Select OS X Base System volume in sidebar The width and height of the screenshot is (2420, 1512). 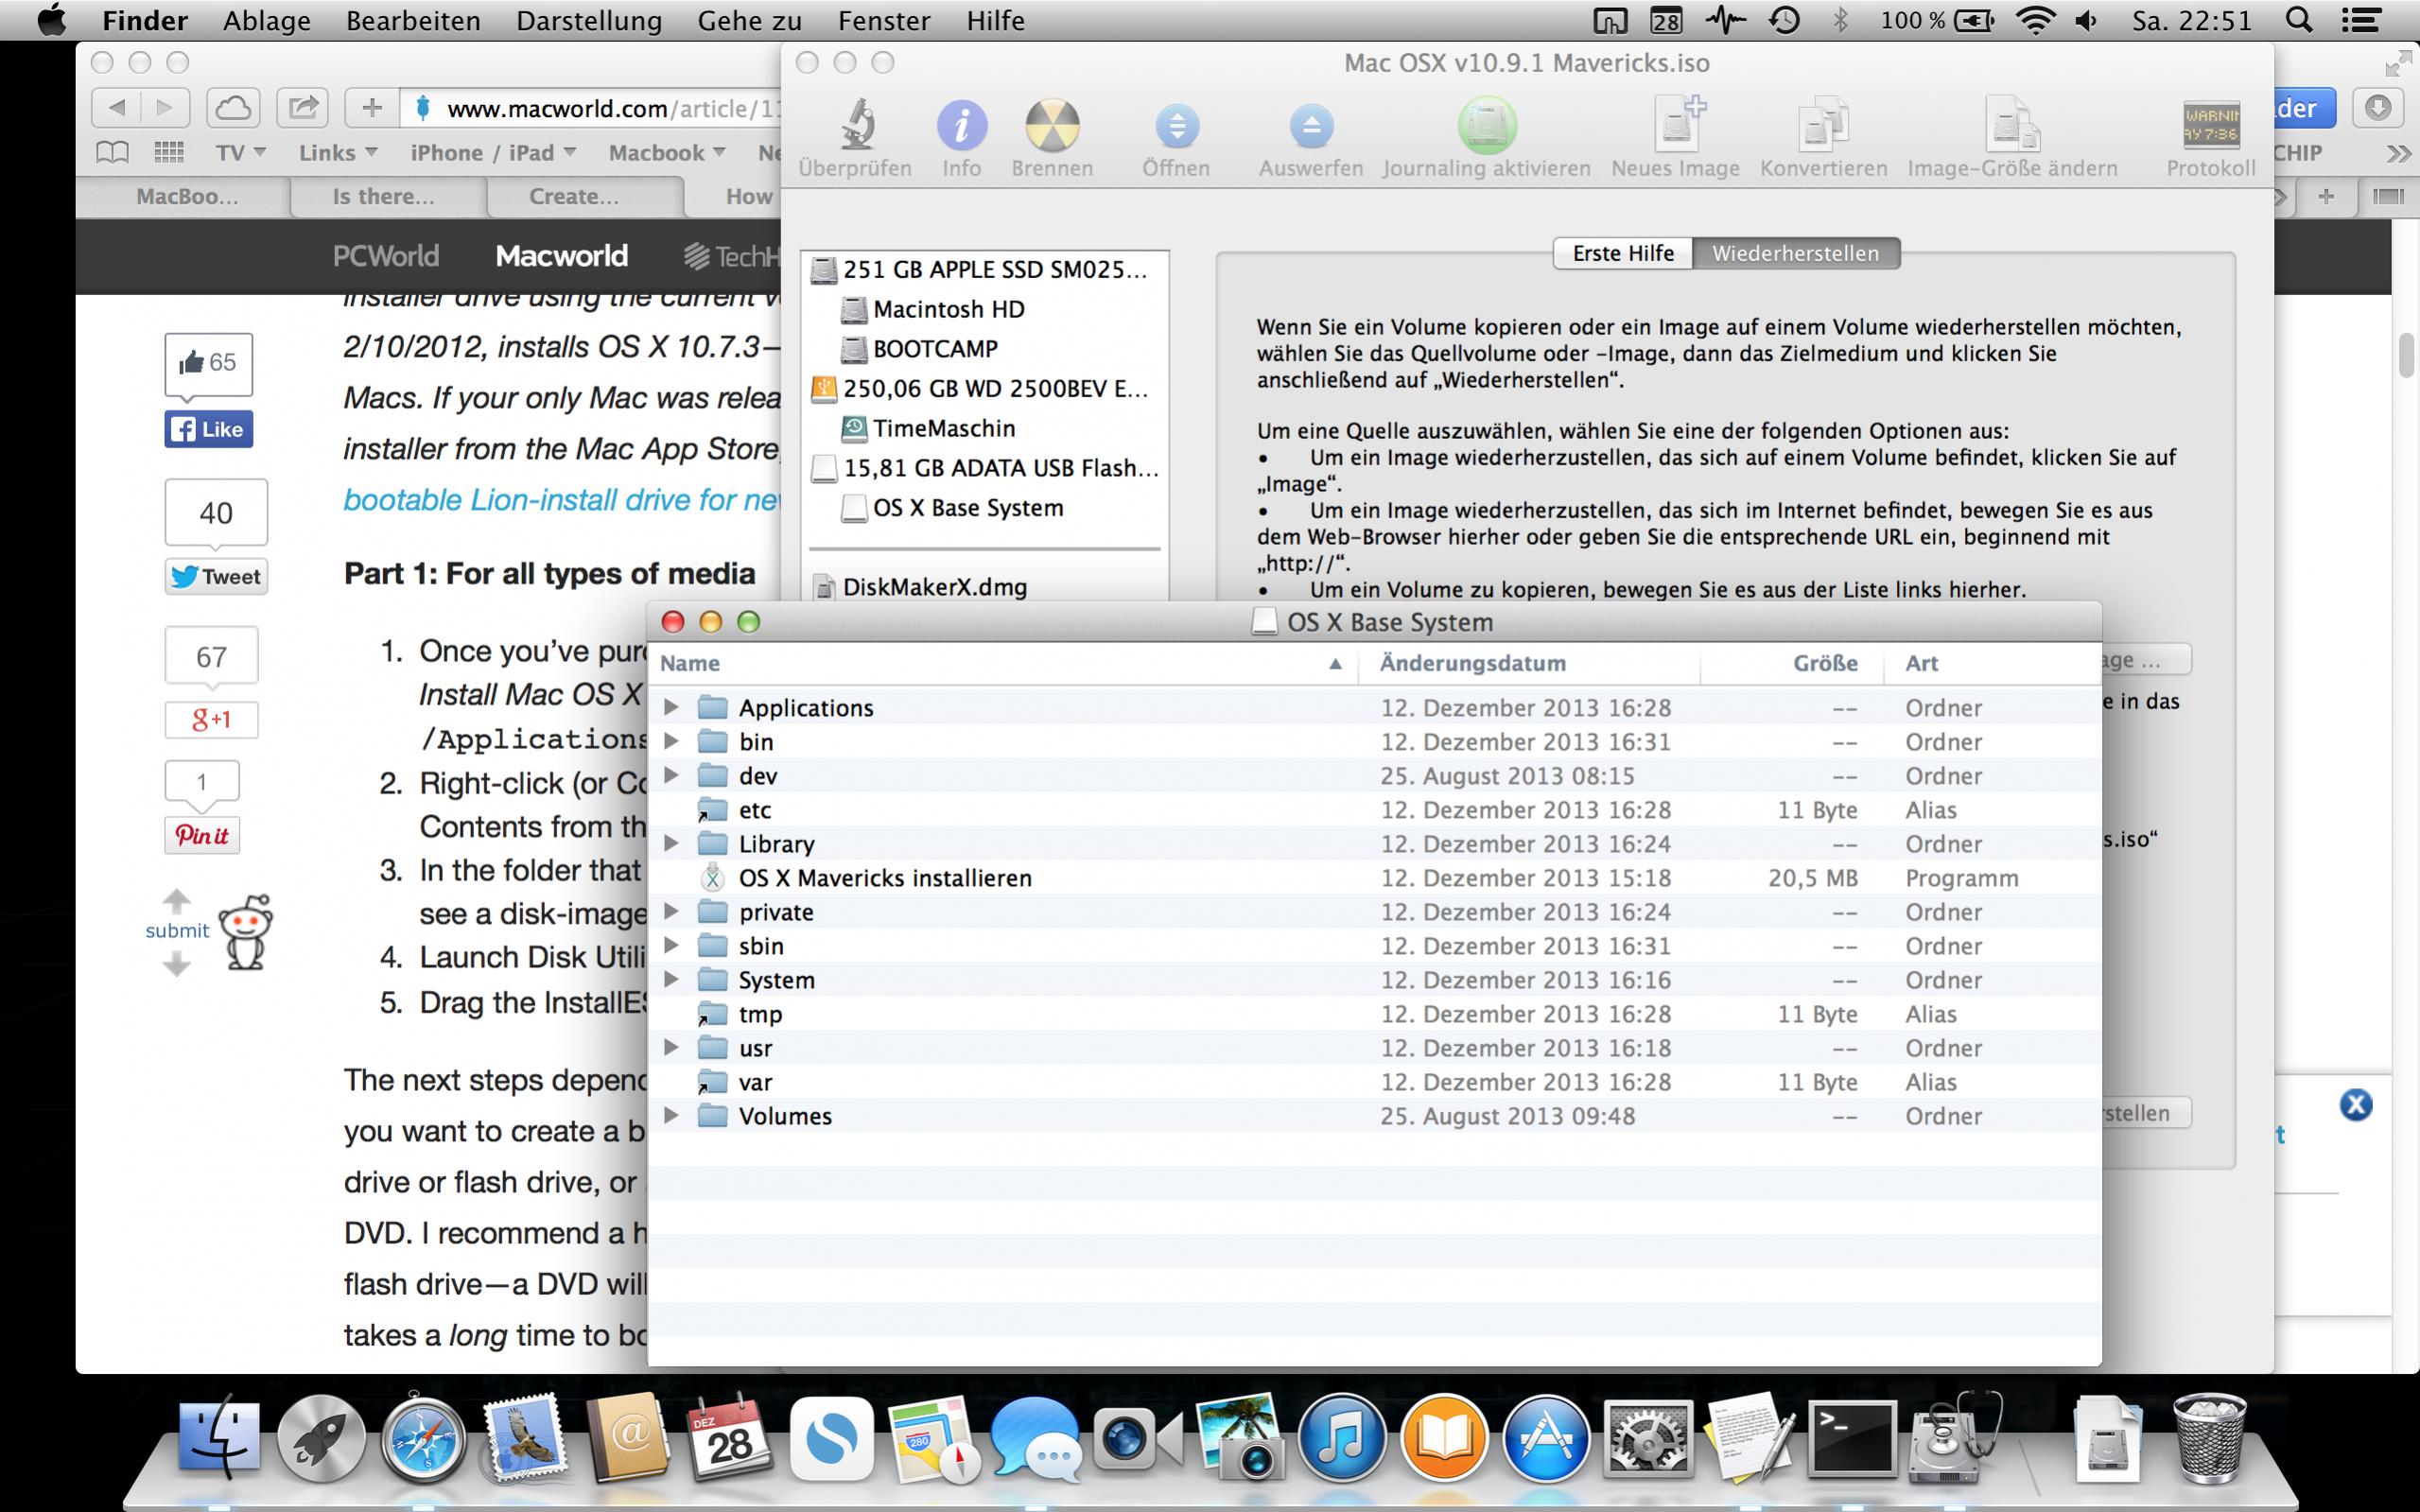[x=967, y=508]
